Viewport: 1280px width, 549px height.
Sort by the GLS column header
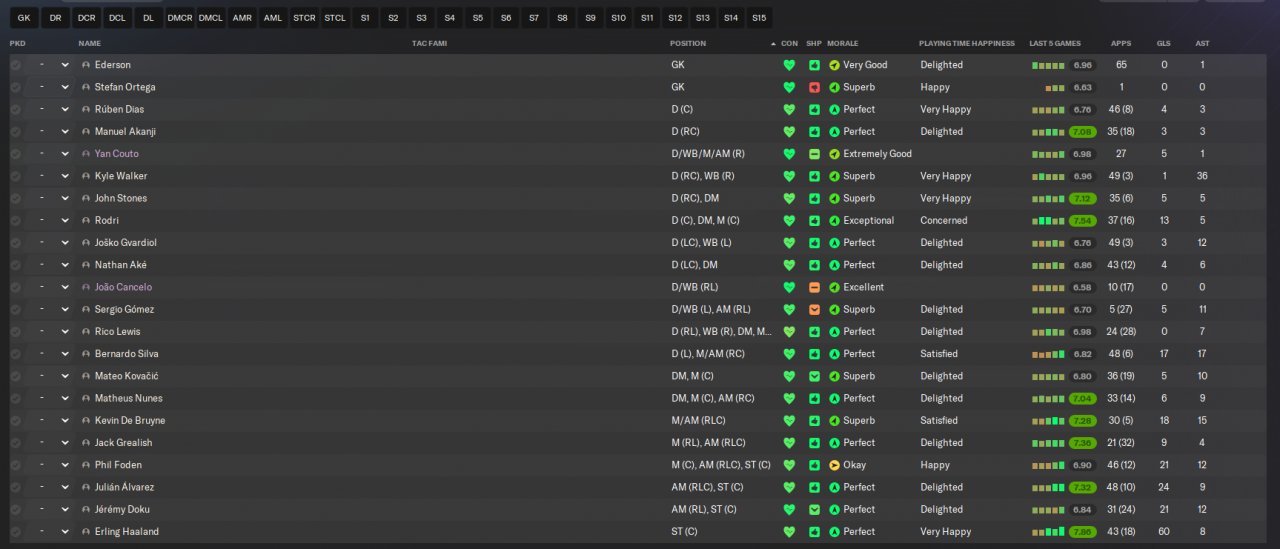coord(1163,44)
